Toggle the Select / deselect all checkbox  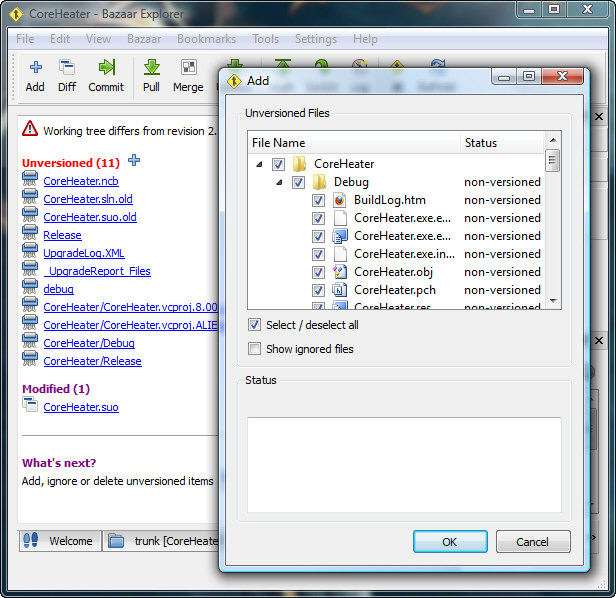[x=255, y=325]
